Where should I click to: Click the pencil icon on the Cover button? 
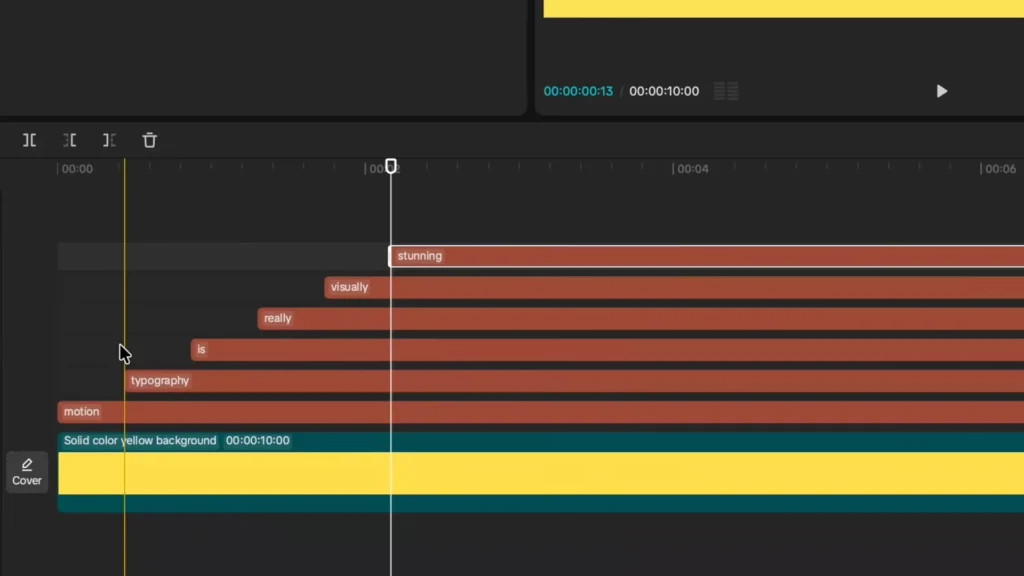[x=26, y=463]
